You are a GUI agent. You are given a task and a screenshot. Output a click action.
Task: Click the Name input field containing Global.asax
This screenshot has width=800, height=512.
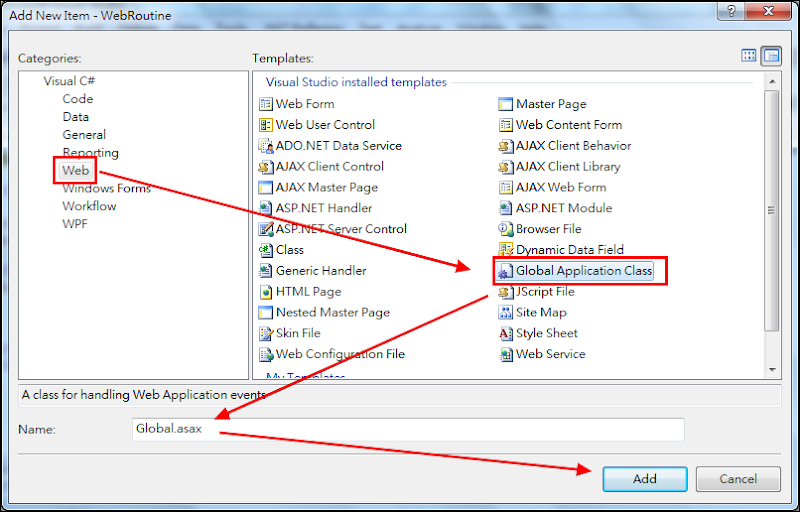click(408, 429)
